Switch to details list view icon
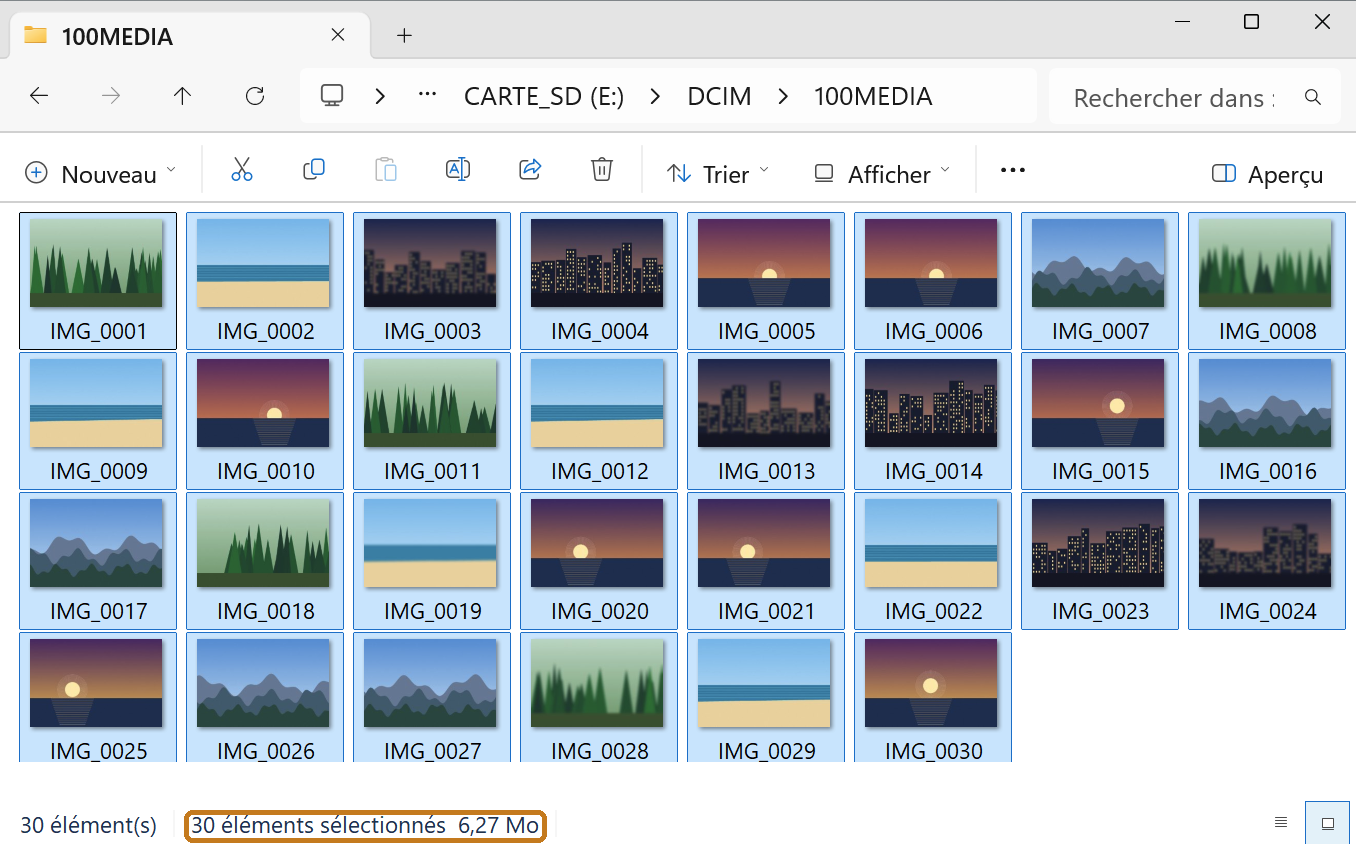Viewport: 1356px width, 844px height. 1281,823
